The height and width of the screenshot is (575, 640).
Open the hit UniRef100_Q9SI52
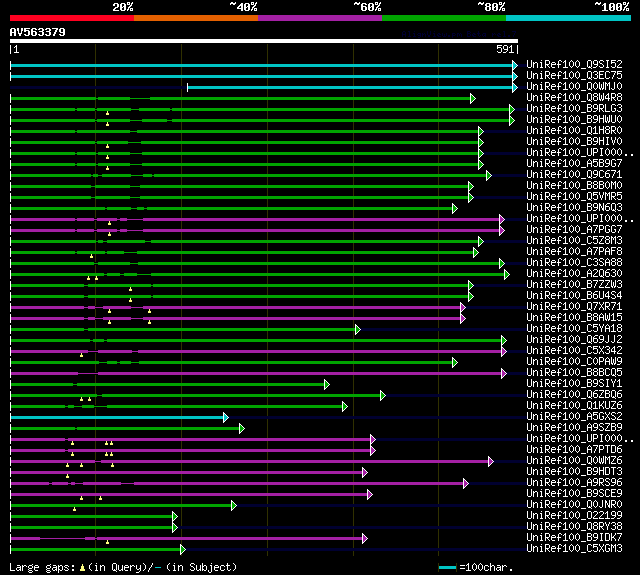(574, 64)
